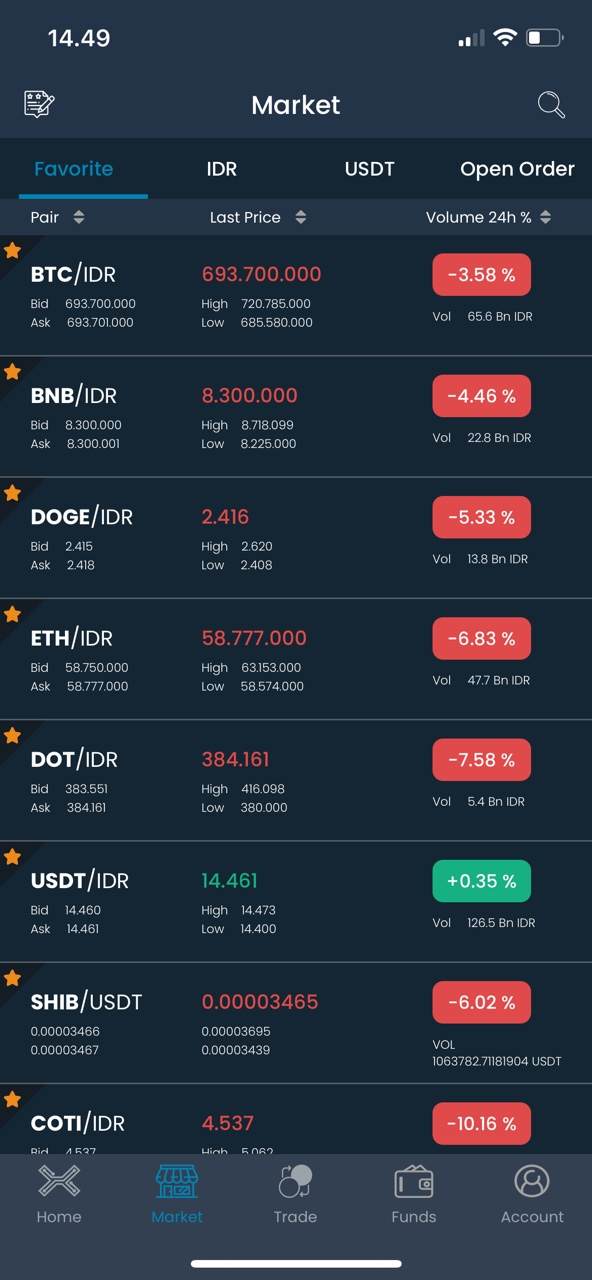
Task: Tap the green +0.35 % USDT badge
Action: [x=481, y=881]
